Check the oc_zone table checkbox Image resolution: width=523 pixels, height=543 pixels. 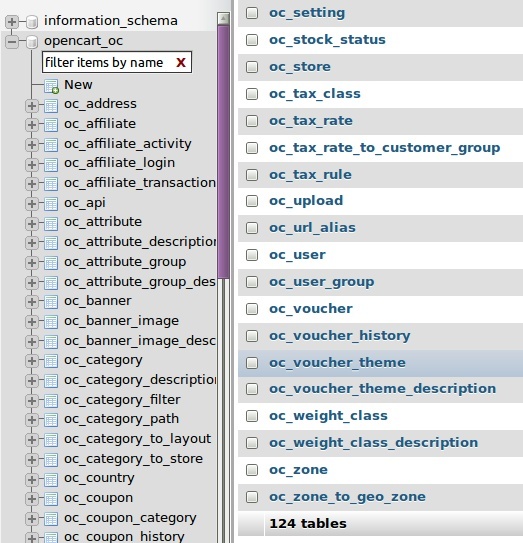[x=252, y=470]
